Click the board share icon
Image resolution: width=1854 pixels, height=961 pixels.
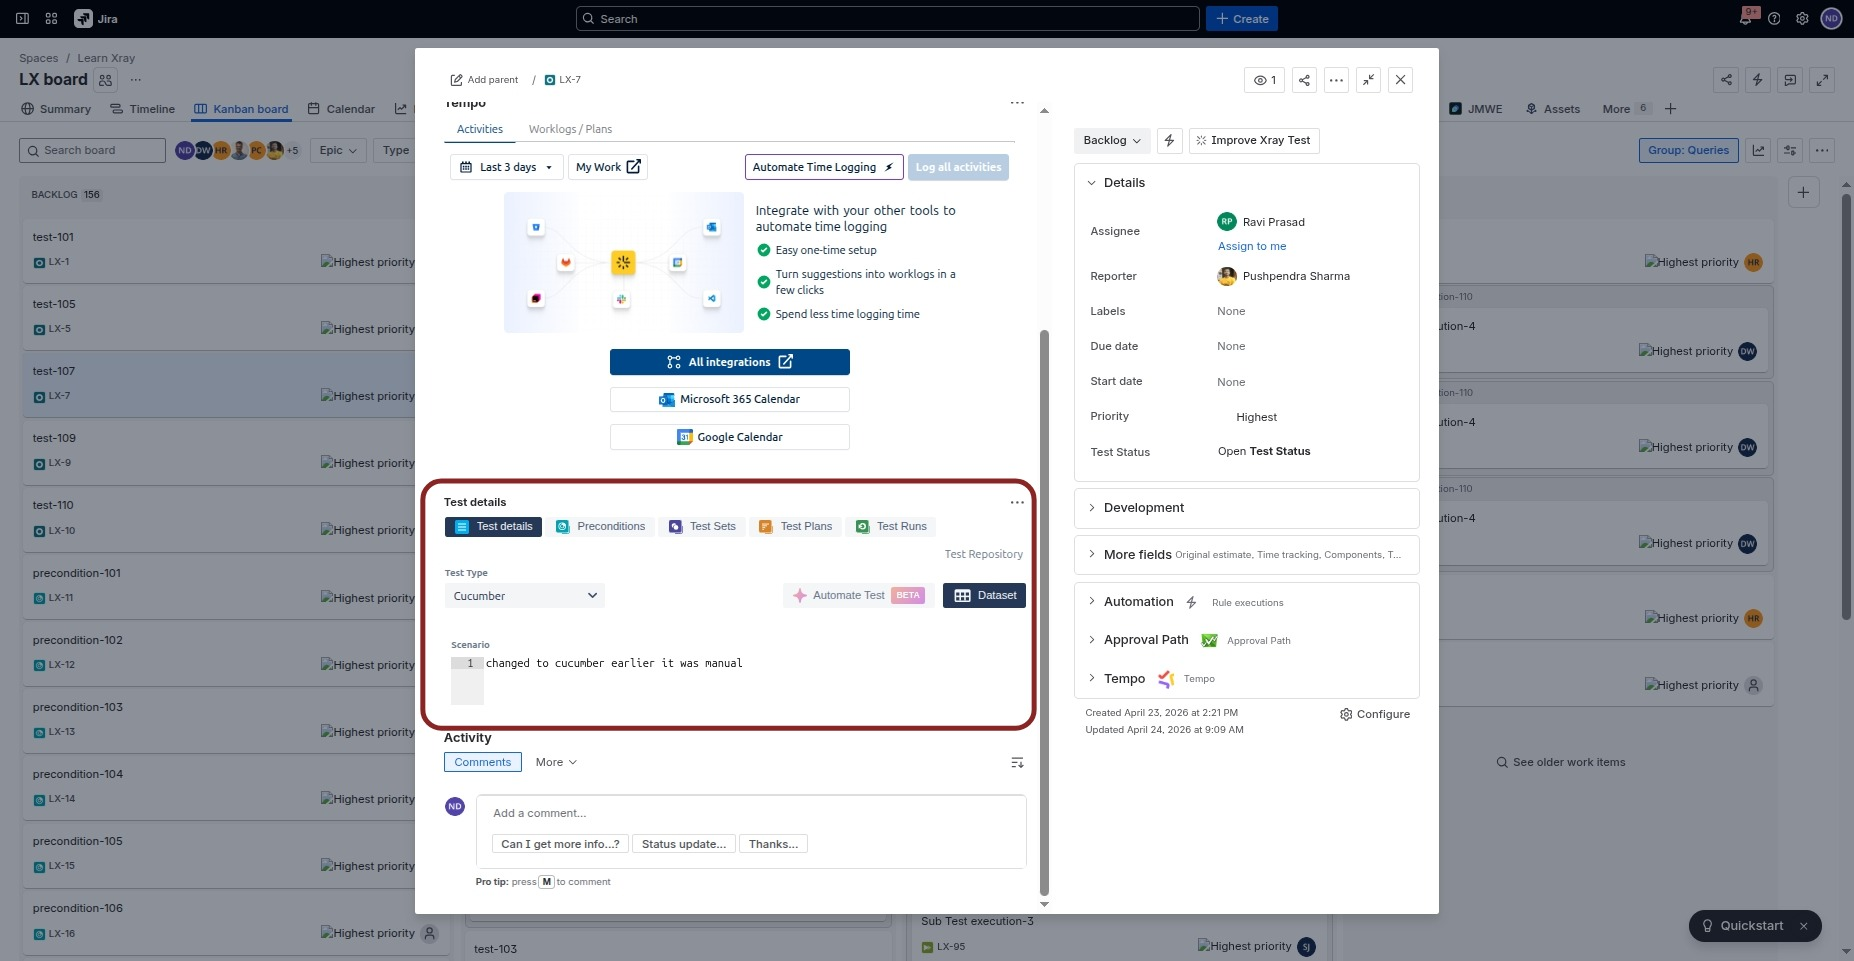[x=1726, y=80]
